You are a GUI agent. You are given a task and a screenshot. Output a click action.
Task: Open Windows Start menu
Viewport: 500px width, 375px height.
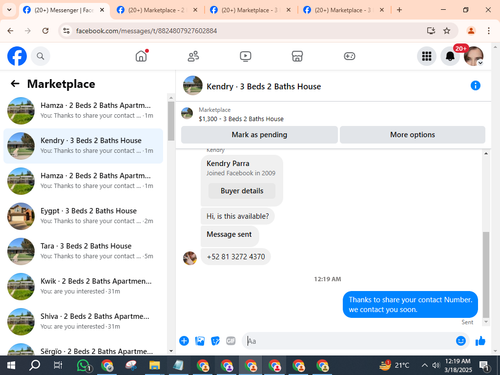[11, 365]
